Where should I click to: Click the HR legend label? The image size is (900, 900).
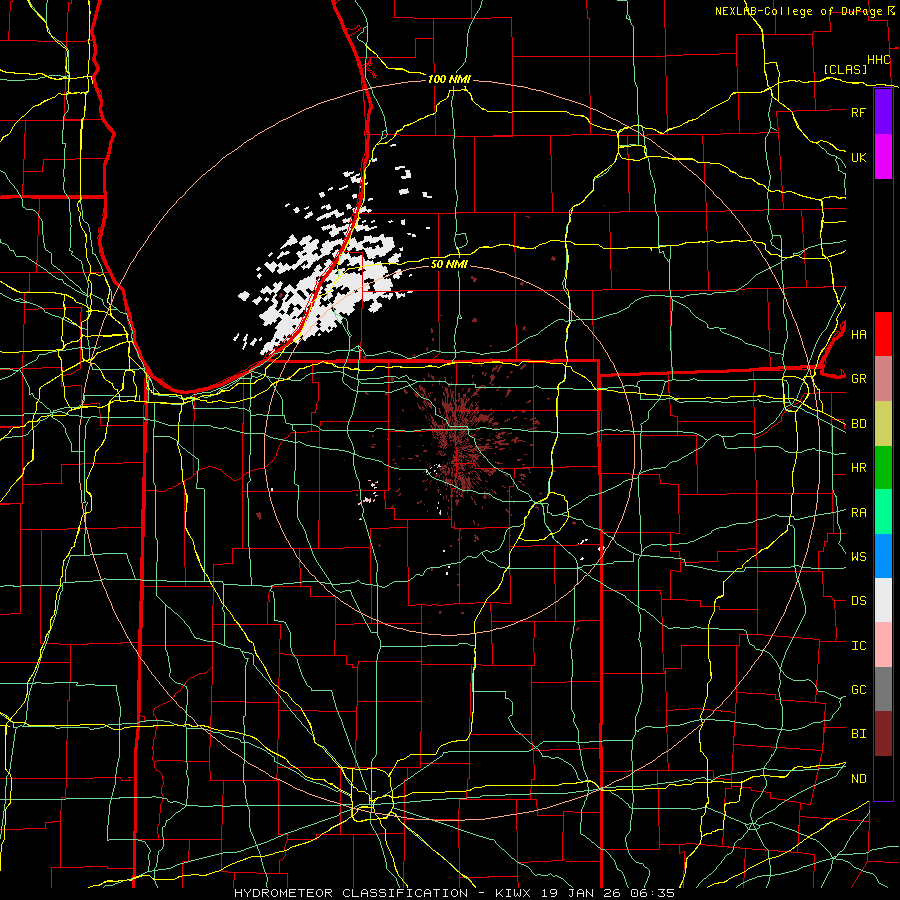pyautogui.click(x=859, y=468)
